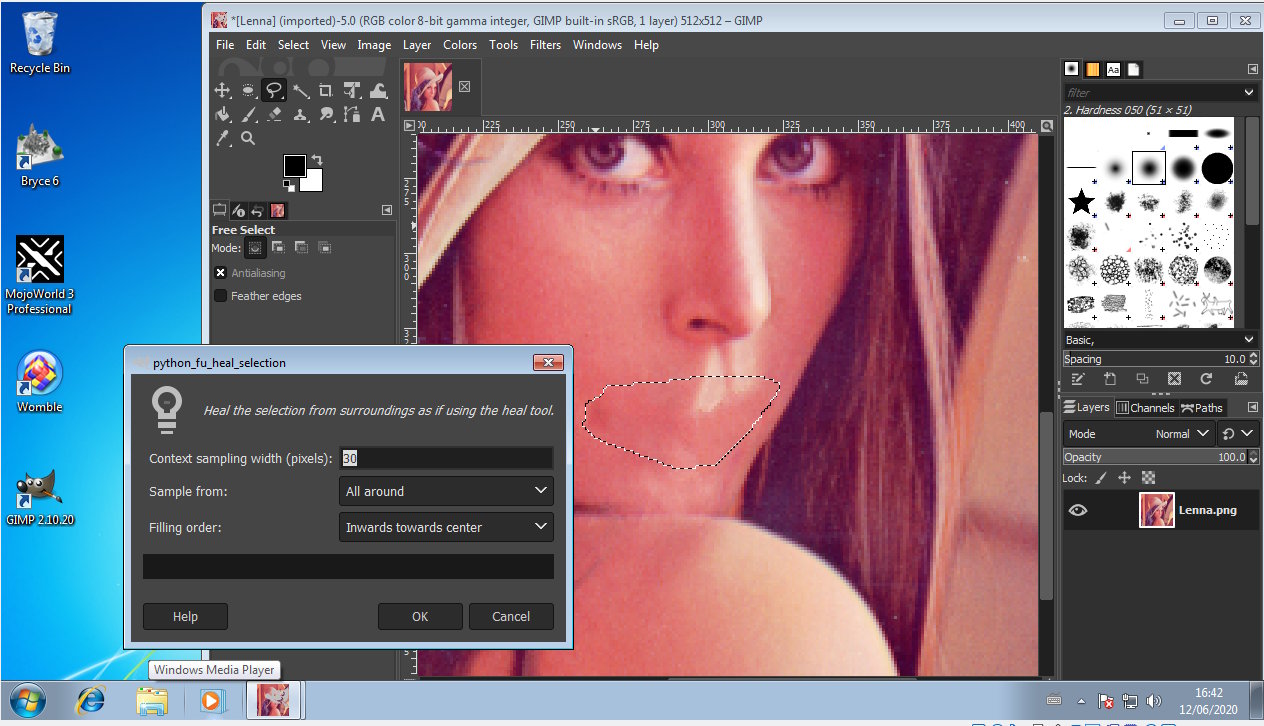
Task: Launch Internet Explorer from the taskbar
Action: click(x=90, y=701)
